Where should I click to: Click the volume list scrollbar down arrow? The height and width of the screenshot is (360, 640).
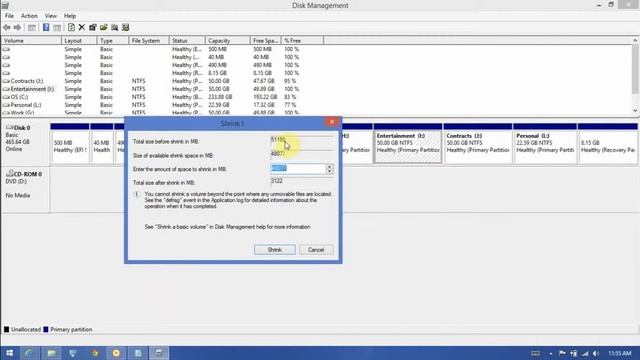click(x=635, y=111)
